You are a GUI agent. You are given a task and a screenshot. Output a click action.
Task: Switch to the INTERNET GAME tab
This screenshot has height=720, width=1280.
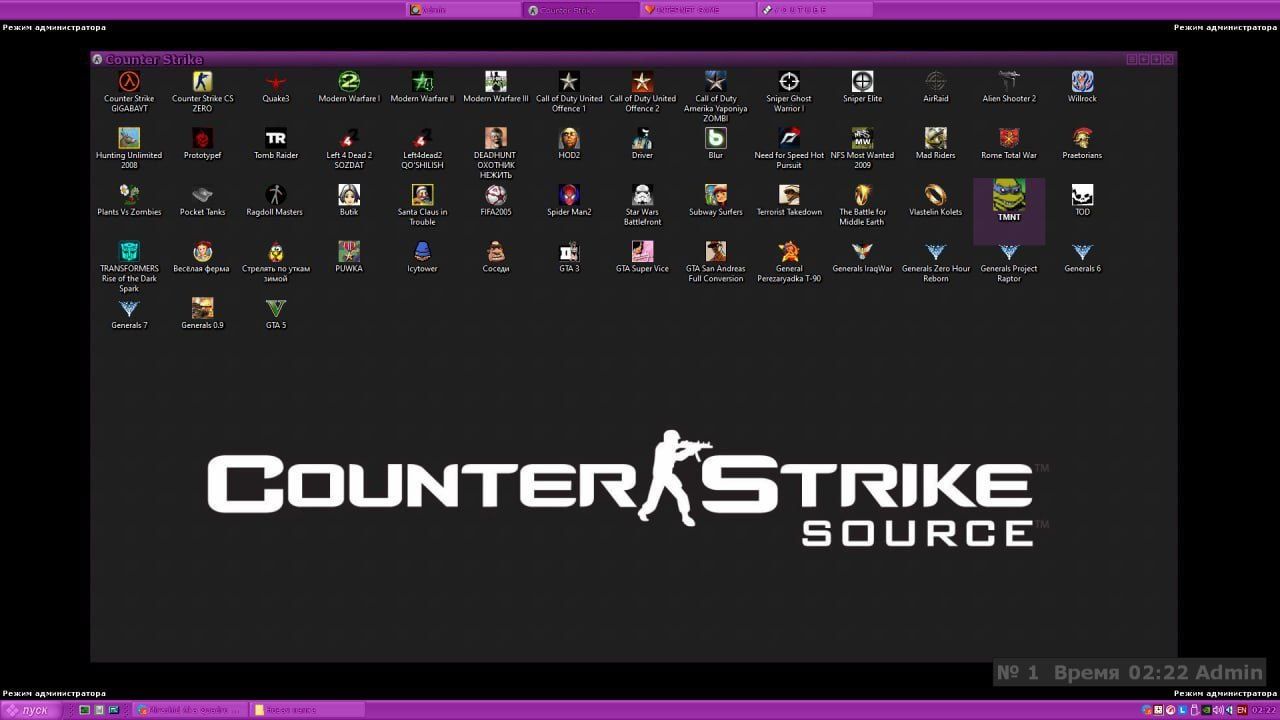point(698,10)
